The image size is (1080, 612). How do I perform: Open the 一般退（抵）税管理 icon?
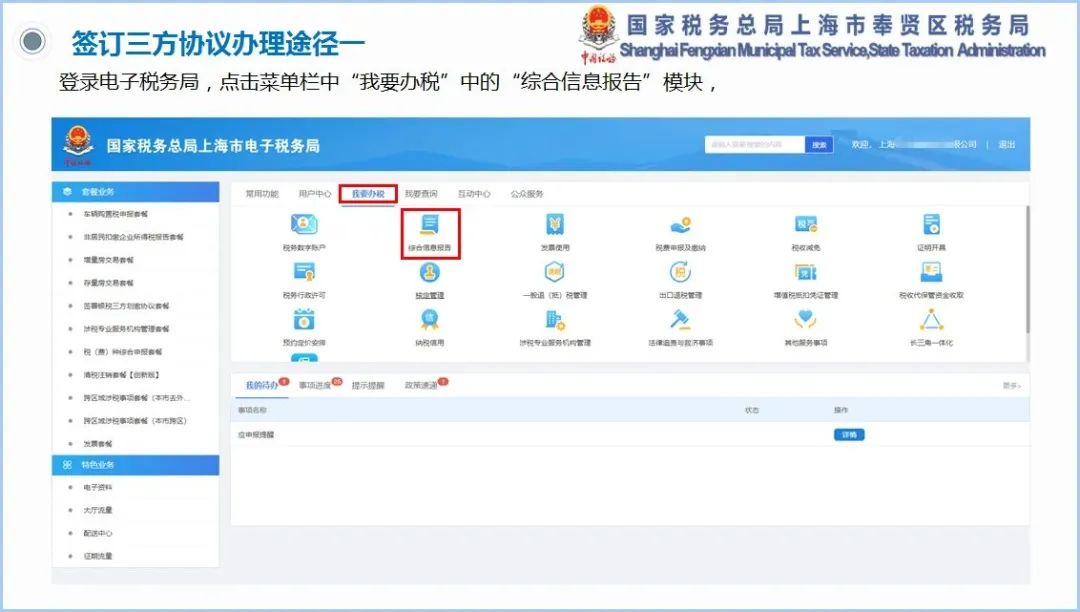coord(554,273)
